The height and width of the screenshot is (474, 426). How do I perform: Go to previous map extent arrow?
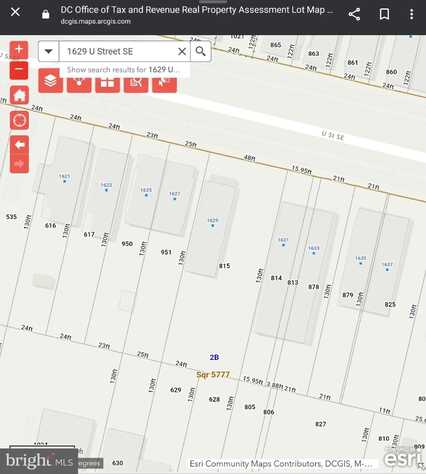19,145
